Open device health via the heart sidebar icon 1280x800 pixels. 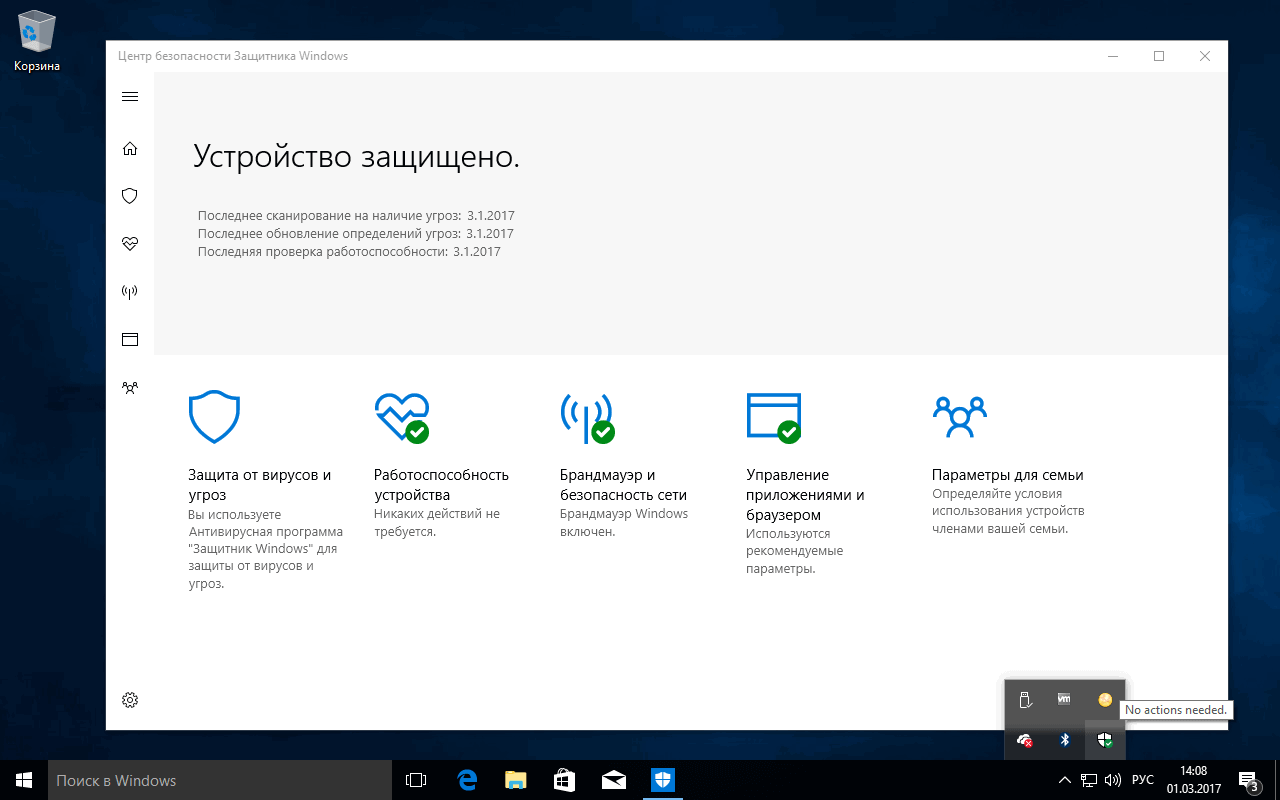click(129, 243)
